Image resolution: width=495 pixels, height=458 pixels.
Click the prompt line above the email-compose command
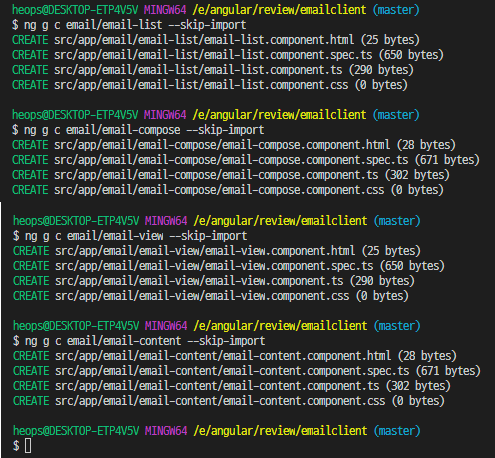[x=216, y=115]
